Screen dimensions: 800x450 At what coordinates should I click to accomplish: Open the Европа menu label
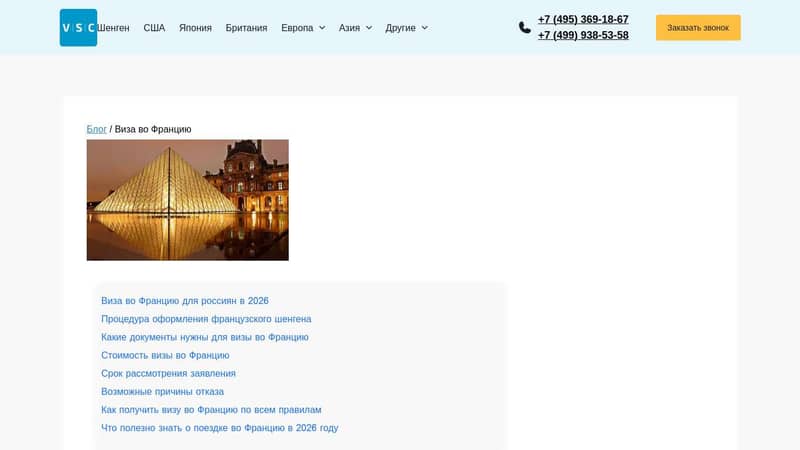[297, 28]
